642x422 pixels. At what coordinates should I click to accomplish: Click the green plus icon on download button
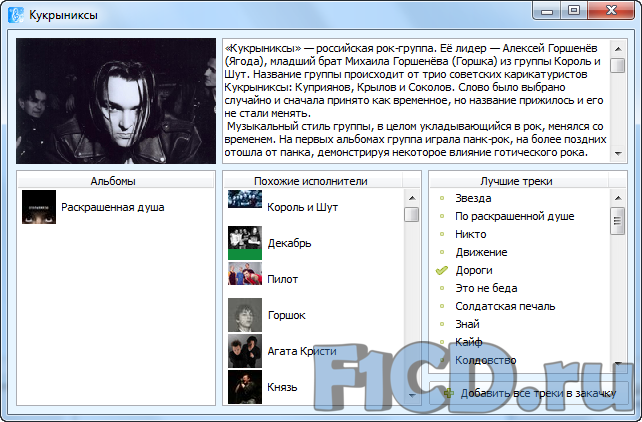449,393
